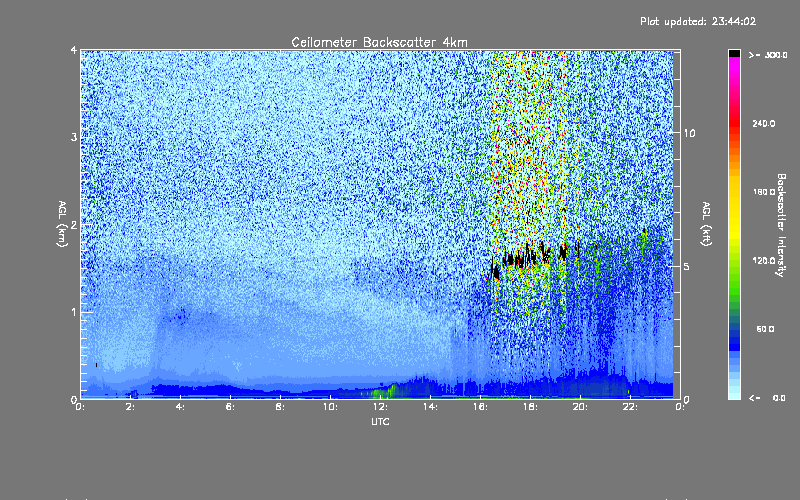Click the black cloud-base echo near 18 UTC
The height and width of the screenshot is (500, 800).
[531, 256]
